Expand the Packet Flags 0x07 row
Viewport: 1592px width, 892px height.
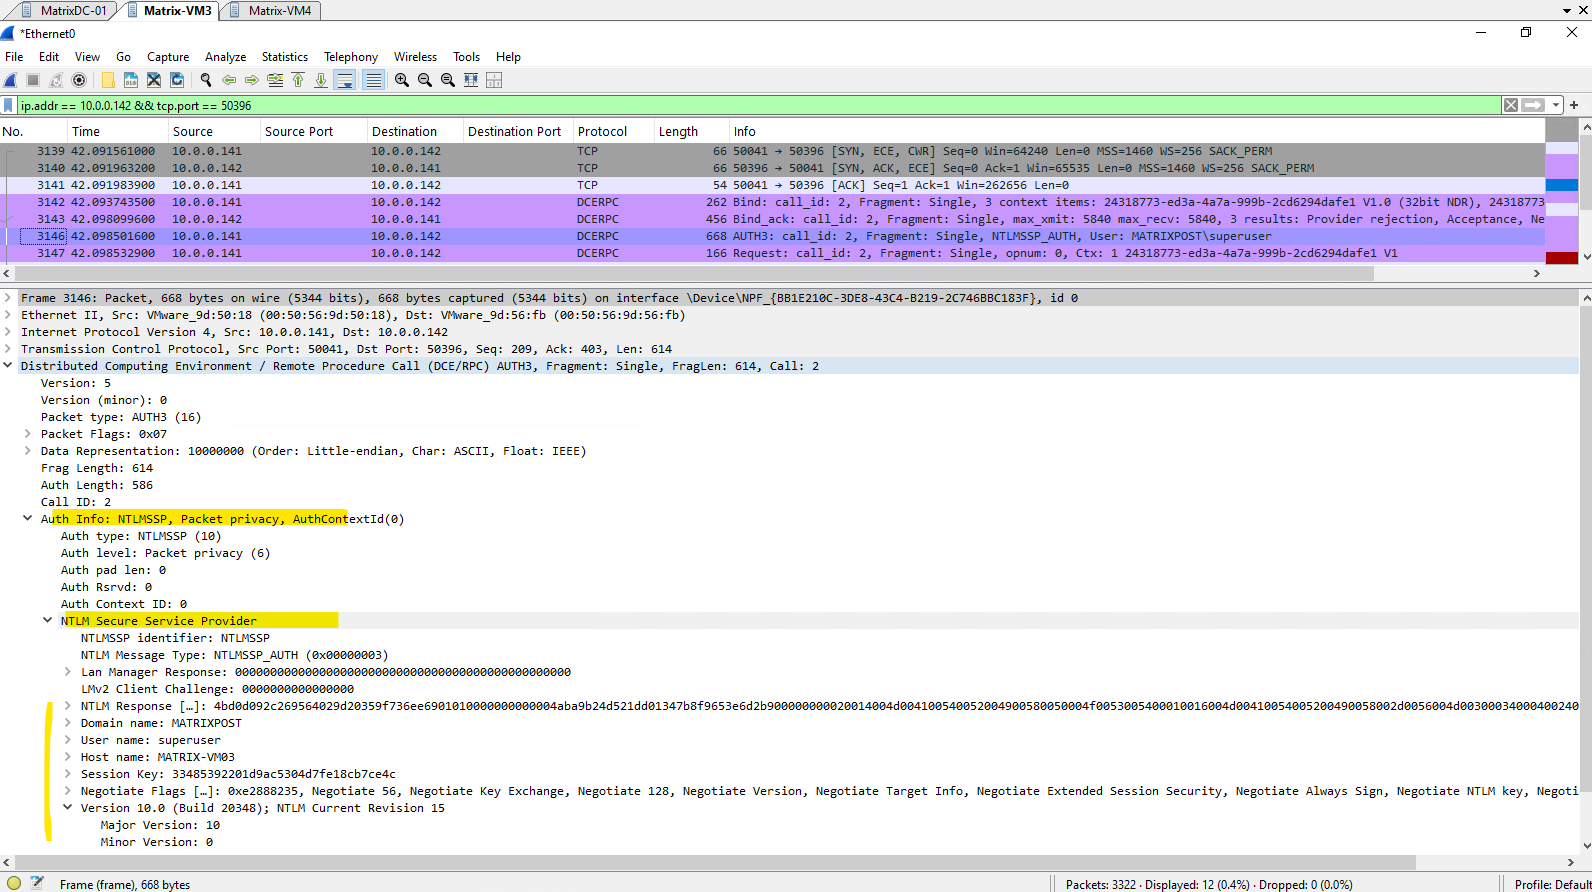pos(28,434)
